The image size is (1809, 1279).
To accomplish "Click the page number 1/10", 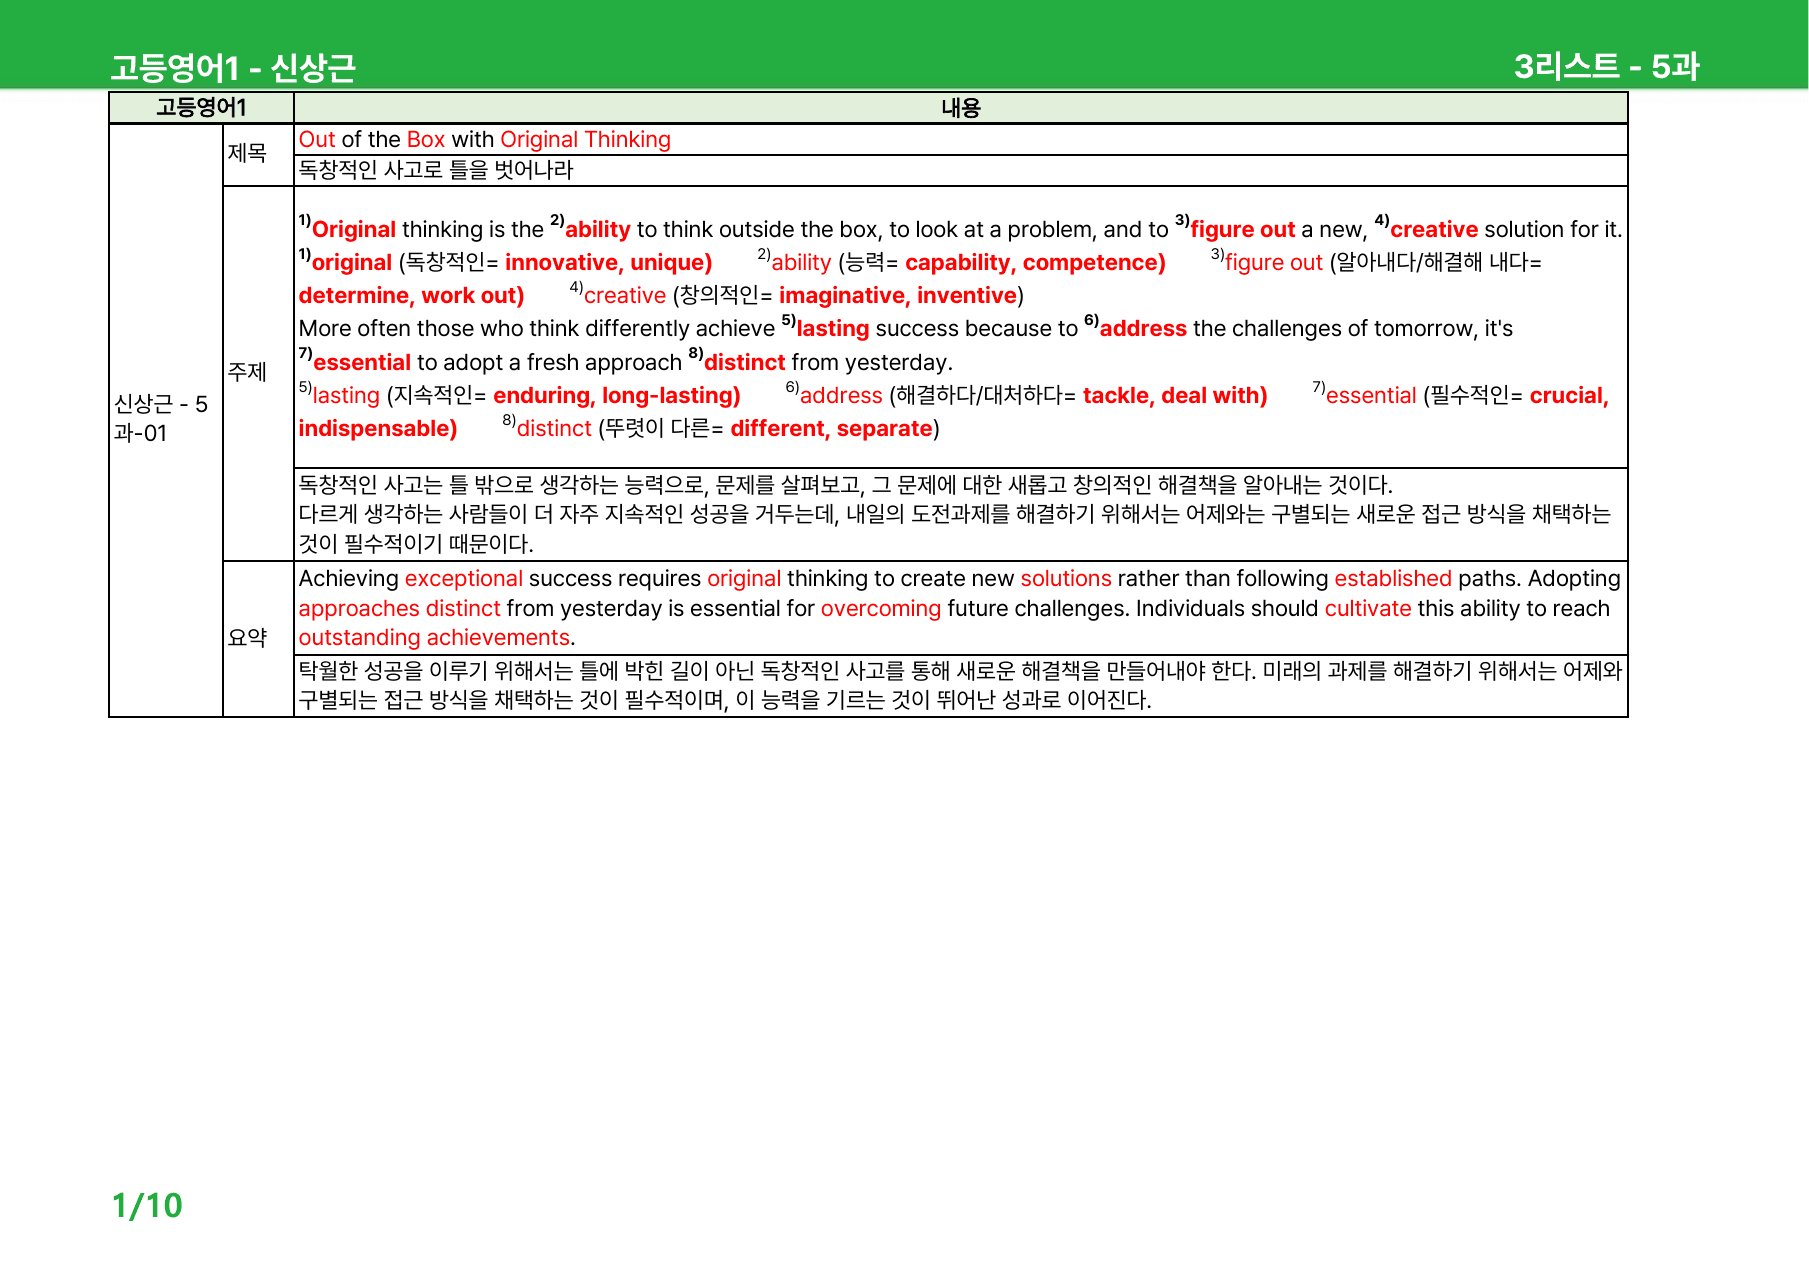I will pos(147,1205).
